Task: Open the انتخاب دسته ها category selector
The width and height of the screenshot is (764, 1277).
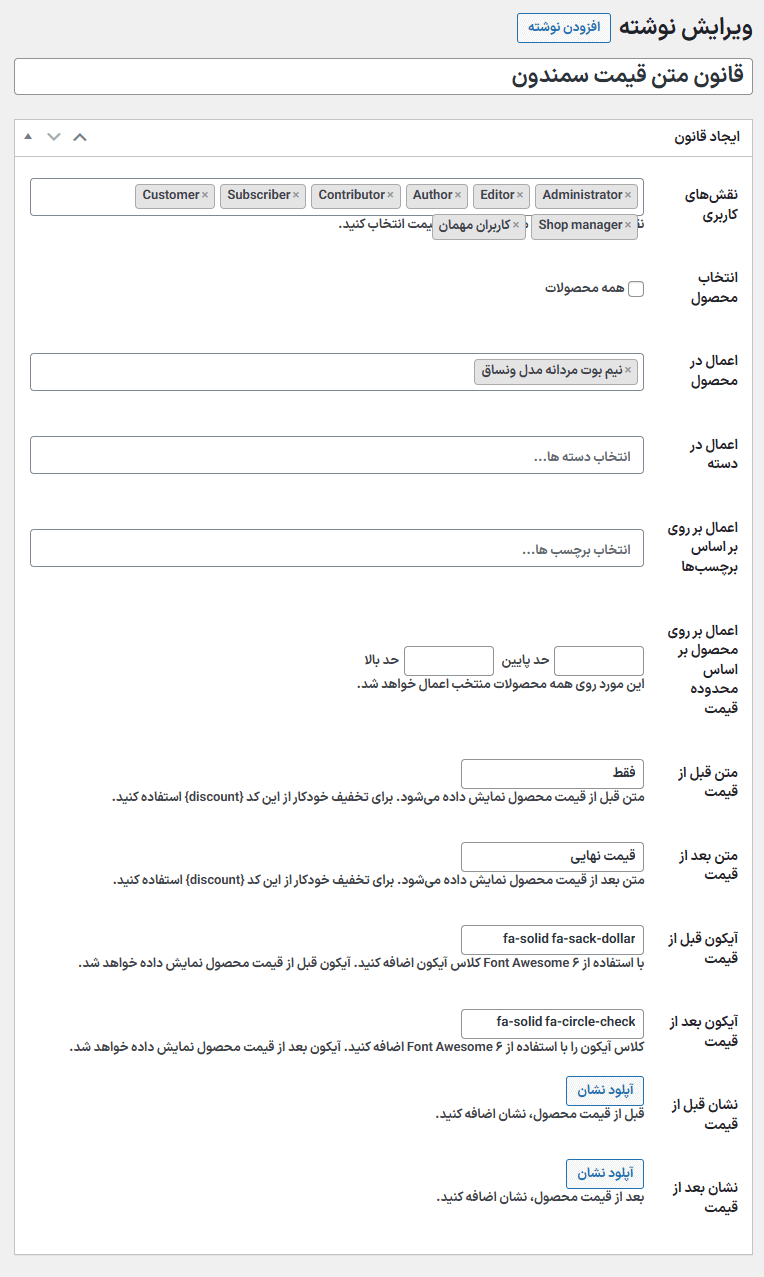Action: [x=337, y=455]
